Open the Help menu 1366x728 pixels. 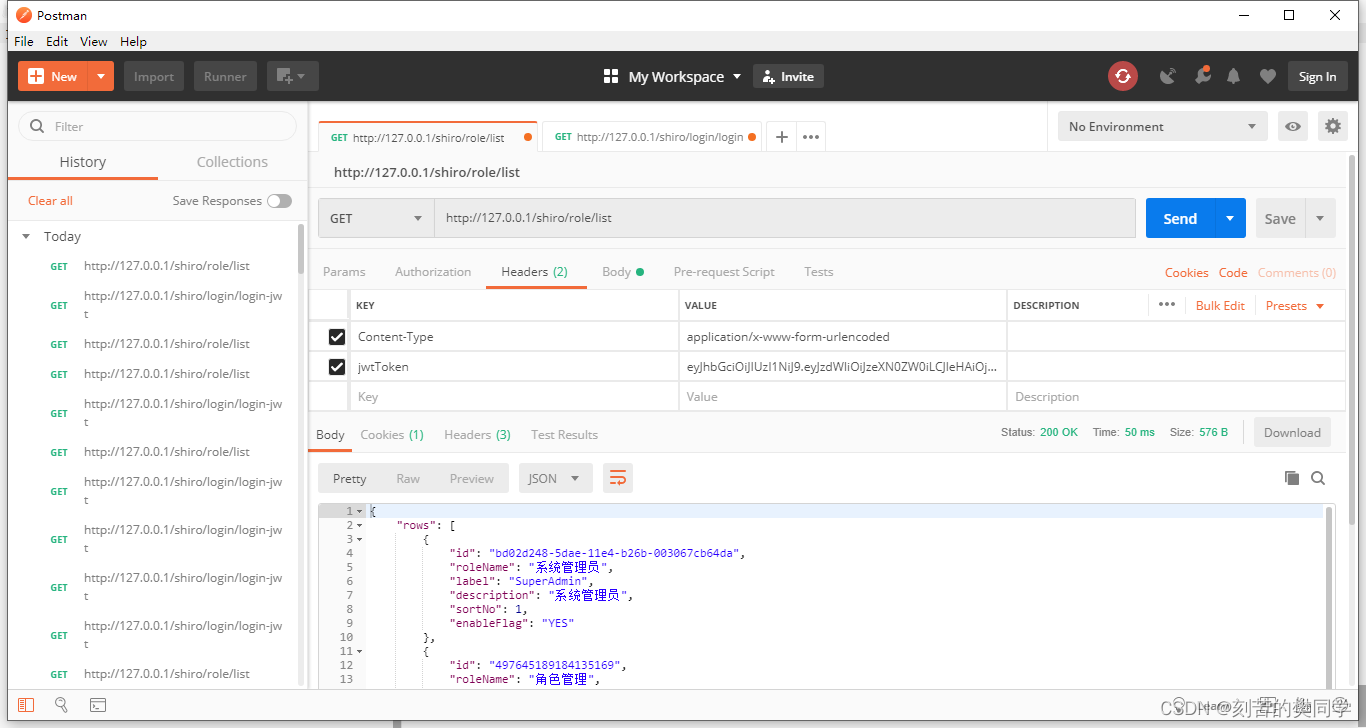pyautogui.click(x=133, y=41)
